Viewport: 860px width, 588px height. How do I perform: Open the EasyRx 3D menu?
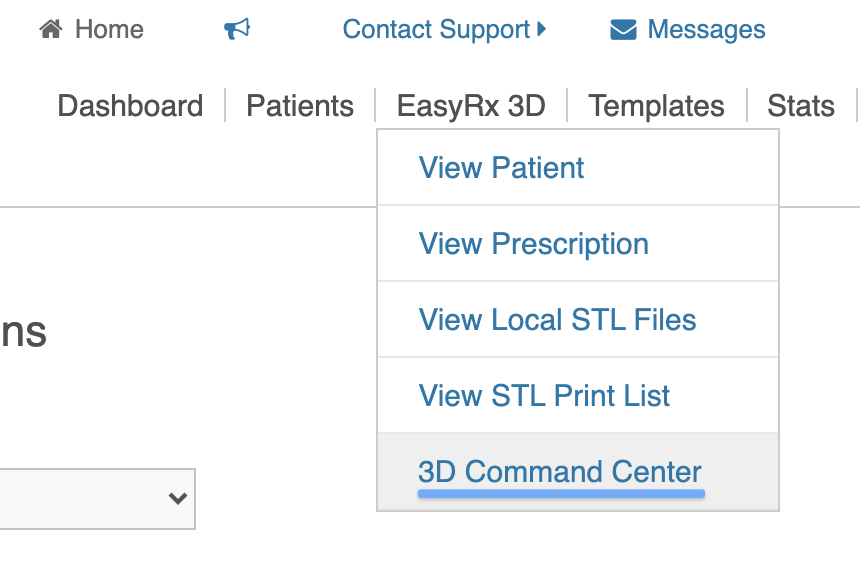[x=471, y=105]
